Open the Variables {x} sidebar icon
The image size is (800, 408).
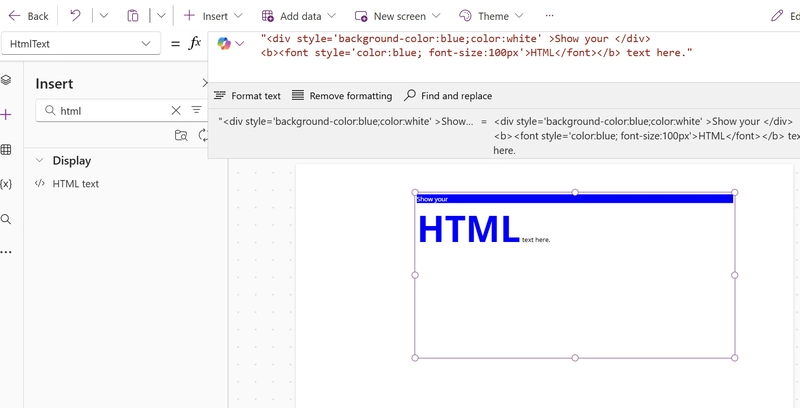tap(6, 184)
